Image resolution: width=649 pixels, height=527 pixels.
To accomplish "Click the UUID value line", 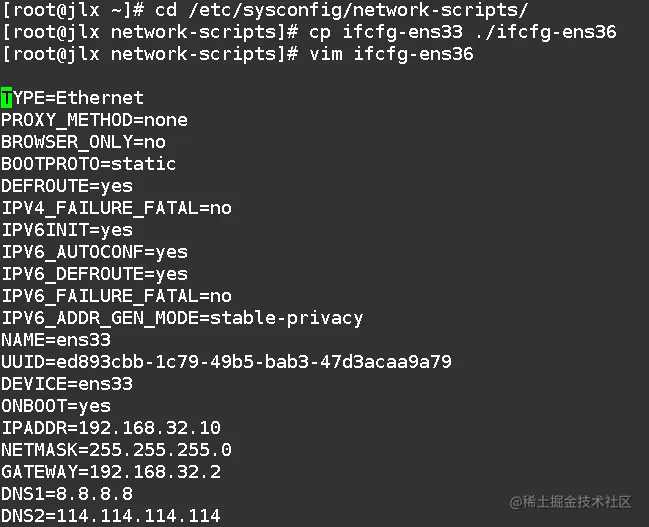I will pos(226,362).
